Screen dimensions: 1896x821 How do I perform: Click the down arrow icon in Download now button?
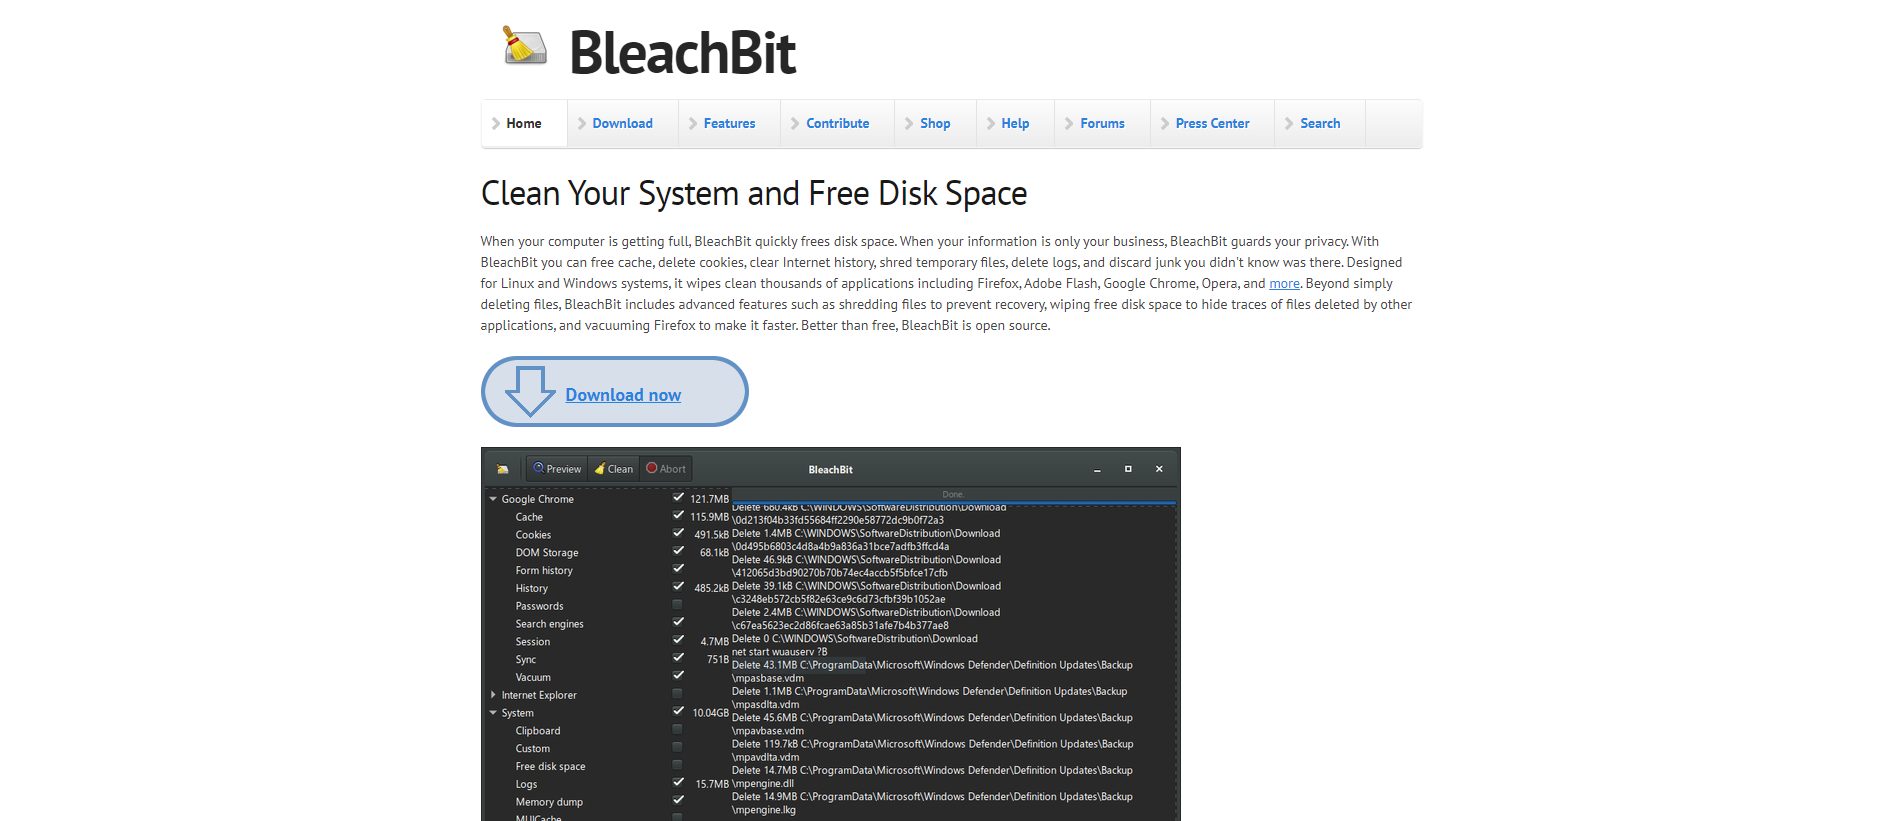click(530, 391)
